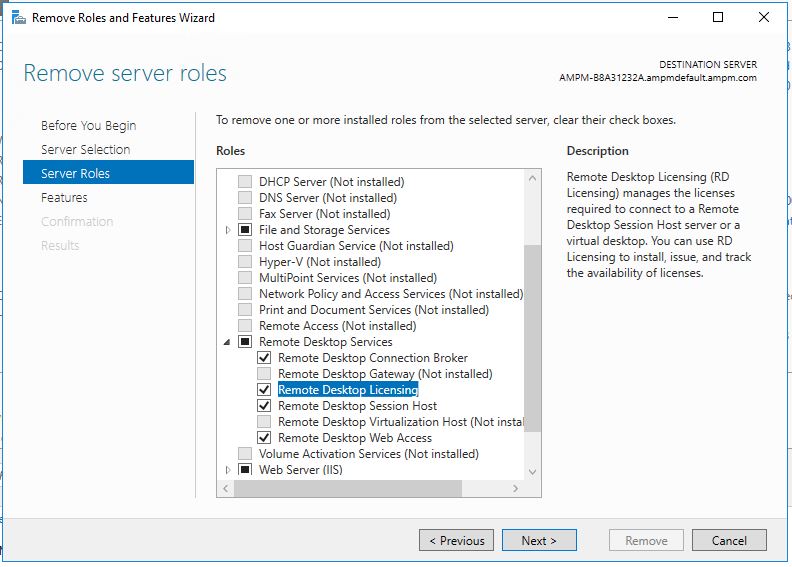Uncheck Remote Desktop Connection Broker checkbox
The image size is (792, 567).
(x=265, y=358)
